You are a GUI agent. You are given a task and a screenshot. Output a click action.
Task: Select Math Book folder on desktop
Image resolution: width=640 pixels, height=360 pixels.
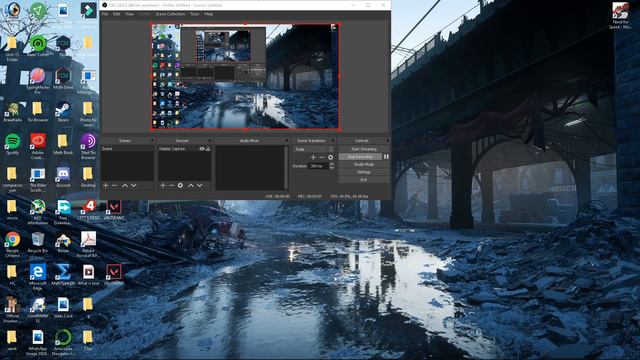pyautogui.click(x=63, y=144)
